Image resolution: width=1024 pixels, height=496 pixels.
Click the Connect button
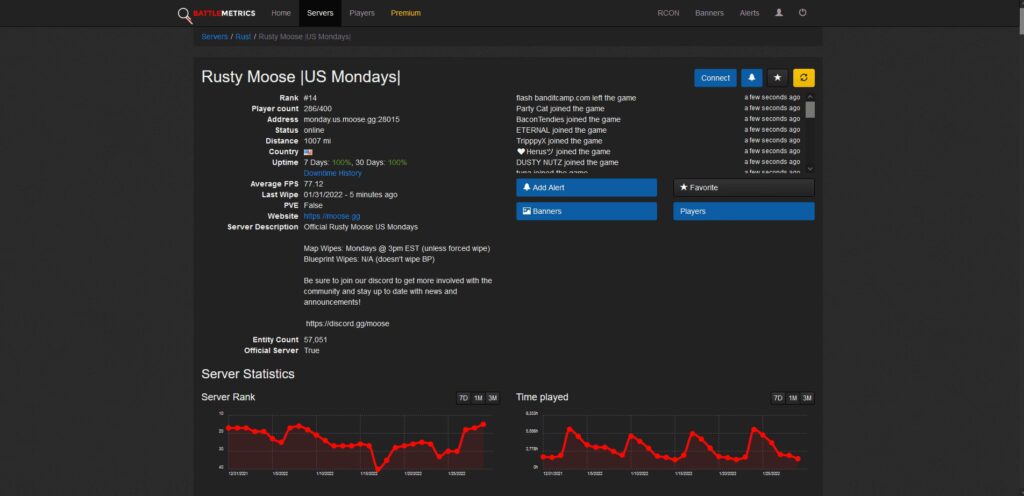click(715, 78)
